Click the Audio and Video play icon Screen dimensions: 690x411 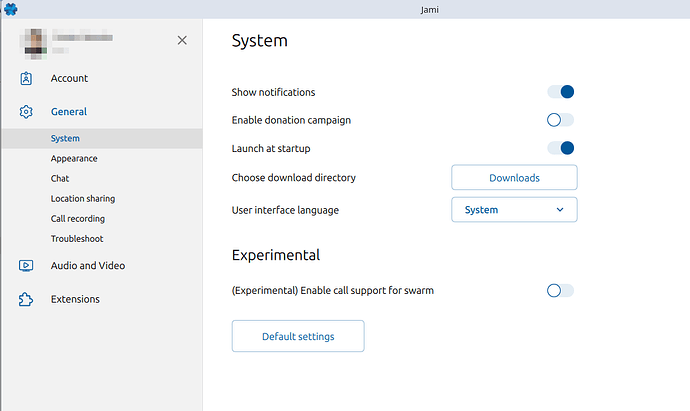[x=27, y=266]
